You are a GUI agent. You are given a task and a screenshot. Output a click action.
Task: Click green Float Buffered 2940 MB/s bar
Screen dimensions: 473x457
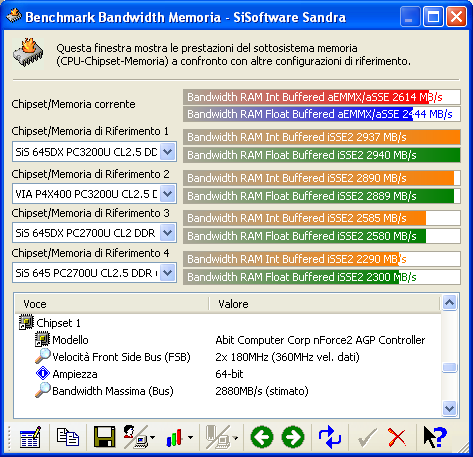(322, 155)
